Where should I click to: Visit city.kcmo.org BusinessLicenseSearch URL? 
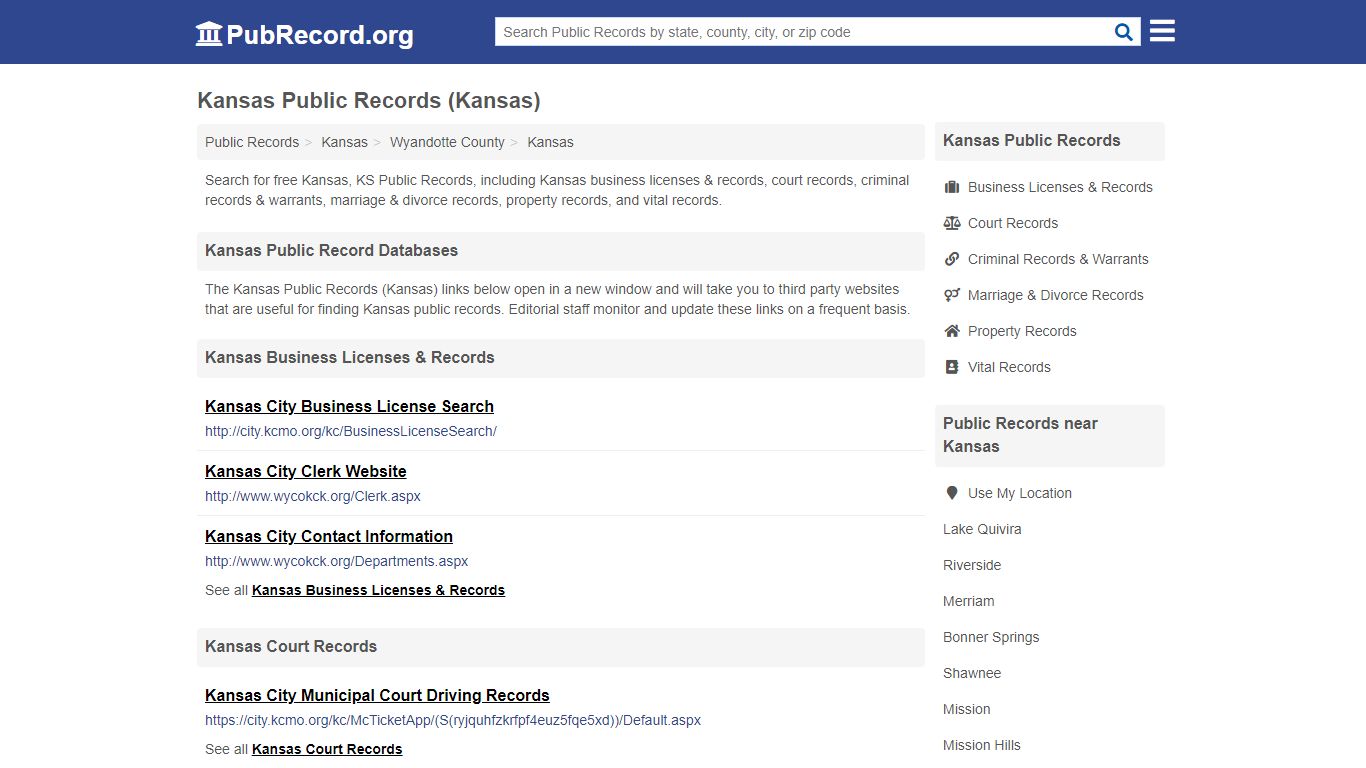pos(351,431)
